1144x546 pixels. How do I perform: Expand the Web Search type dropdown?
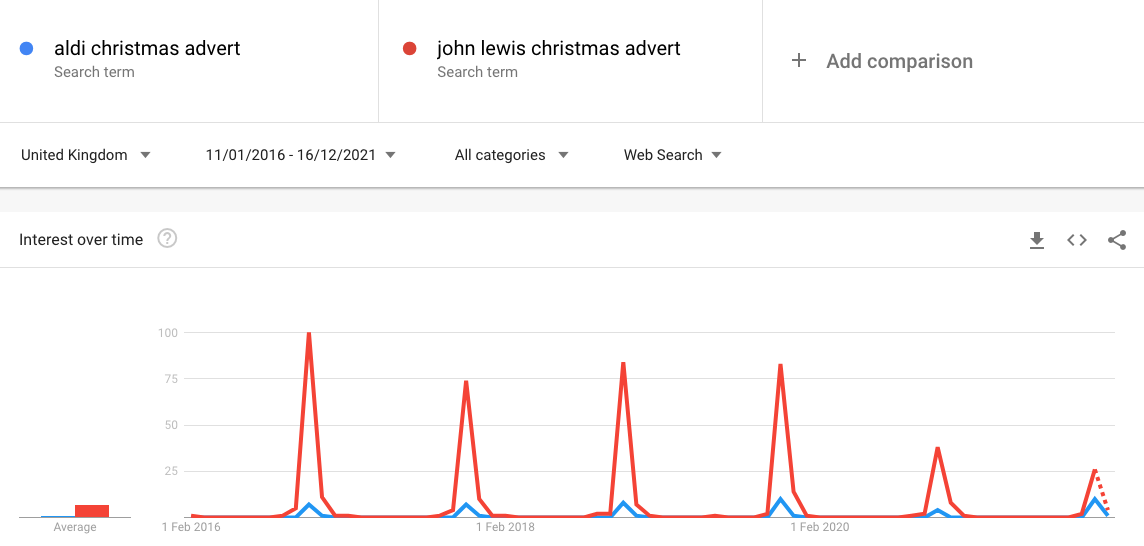click(x=673, y=155)
